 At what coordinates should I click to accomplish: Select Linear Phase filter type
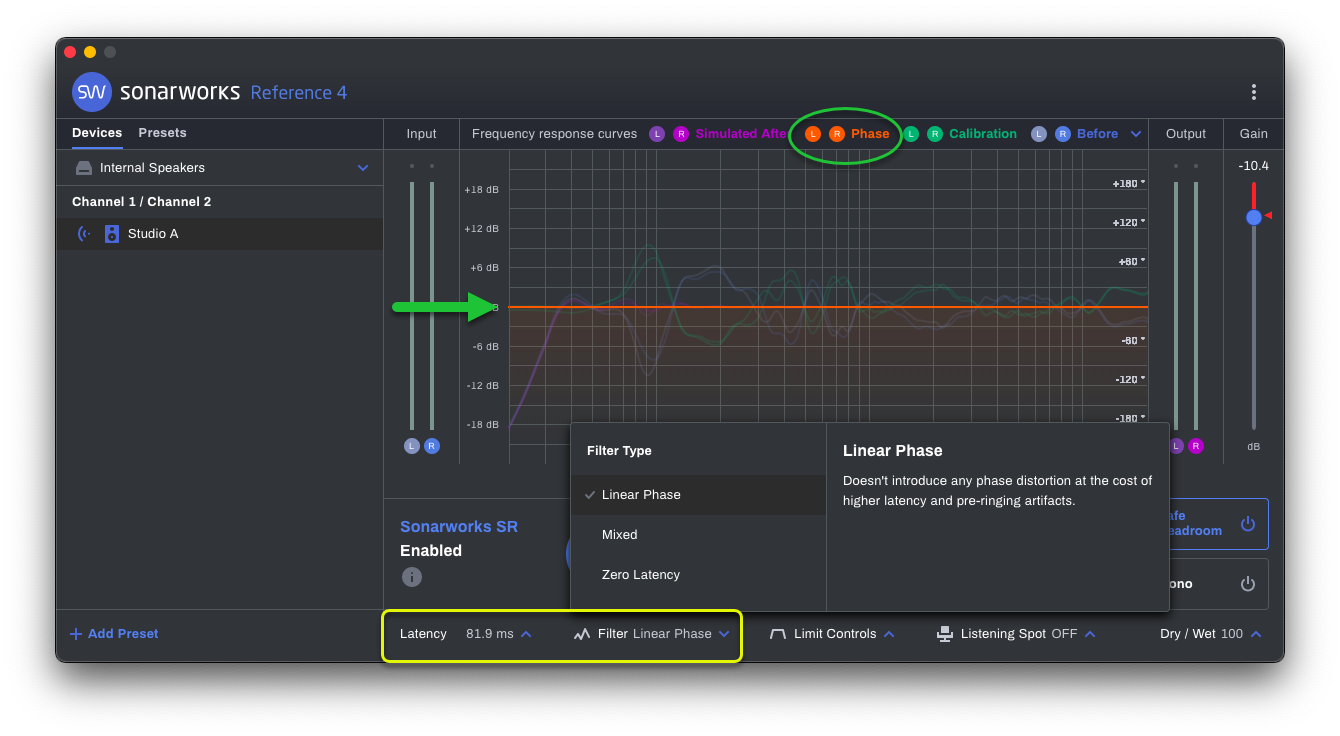point(698,495)
